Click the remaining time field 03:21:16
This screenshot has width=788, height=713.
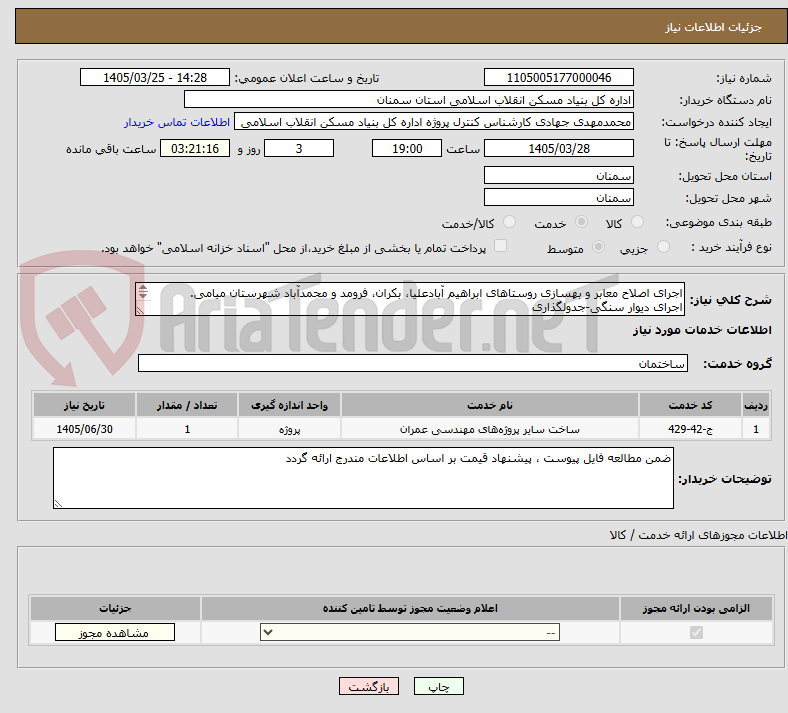click(x=195, y=148)
